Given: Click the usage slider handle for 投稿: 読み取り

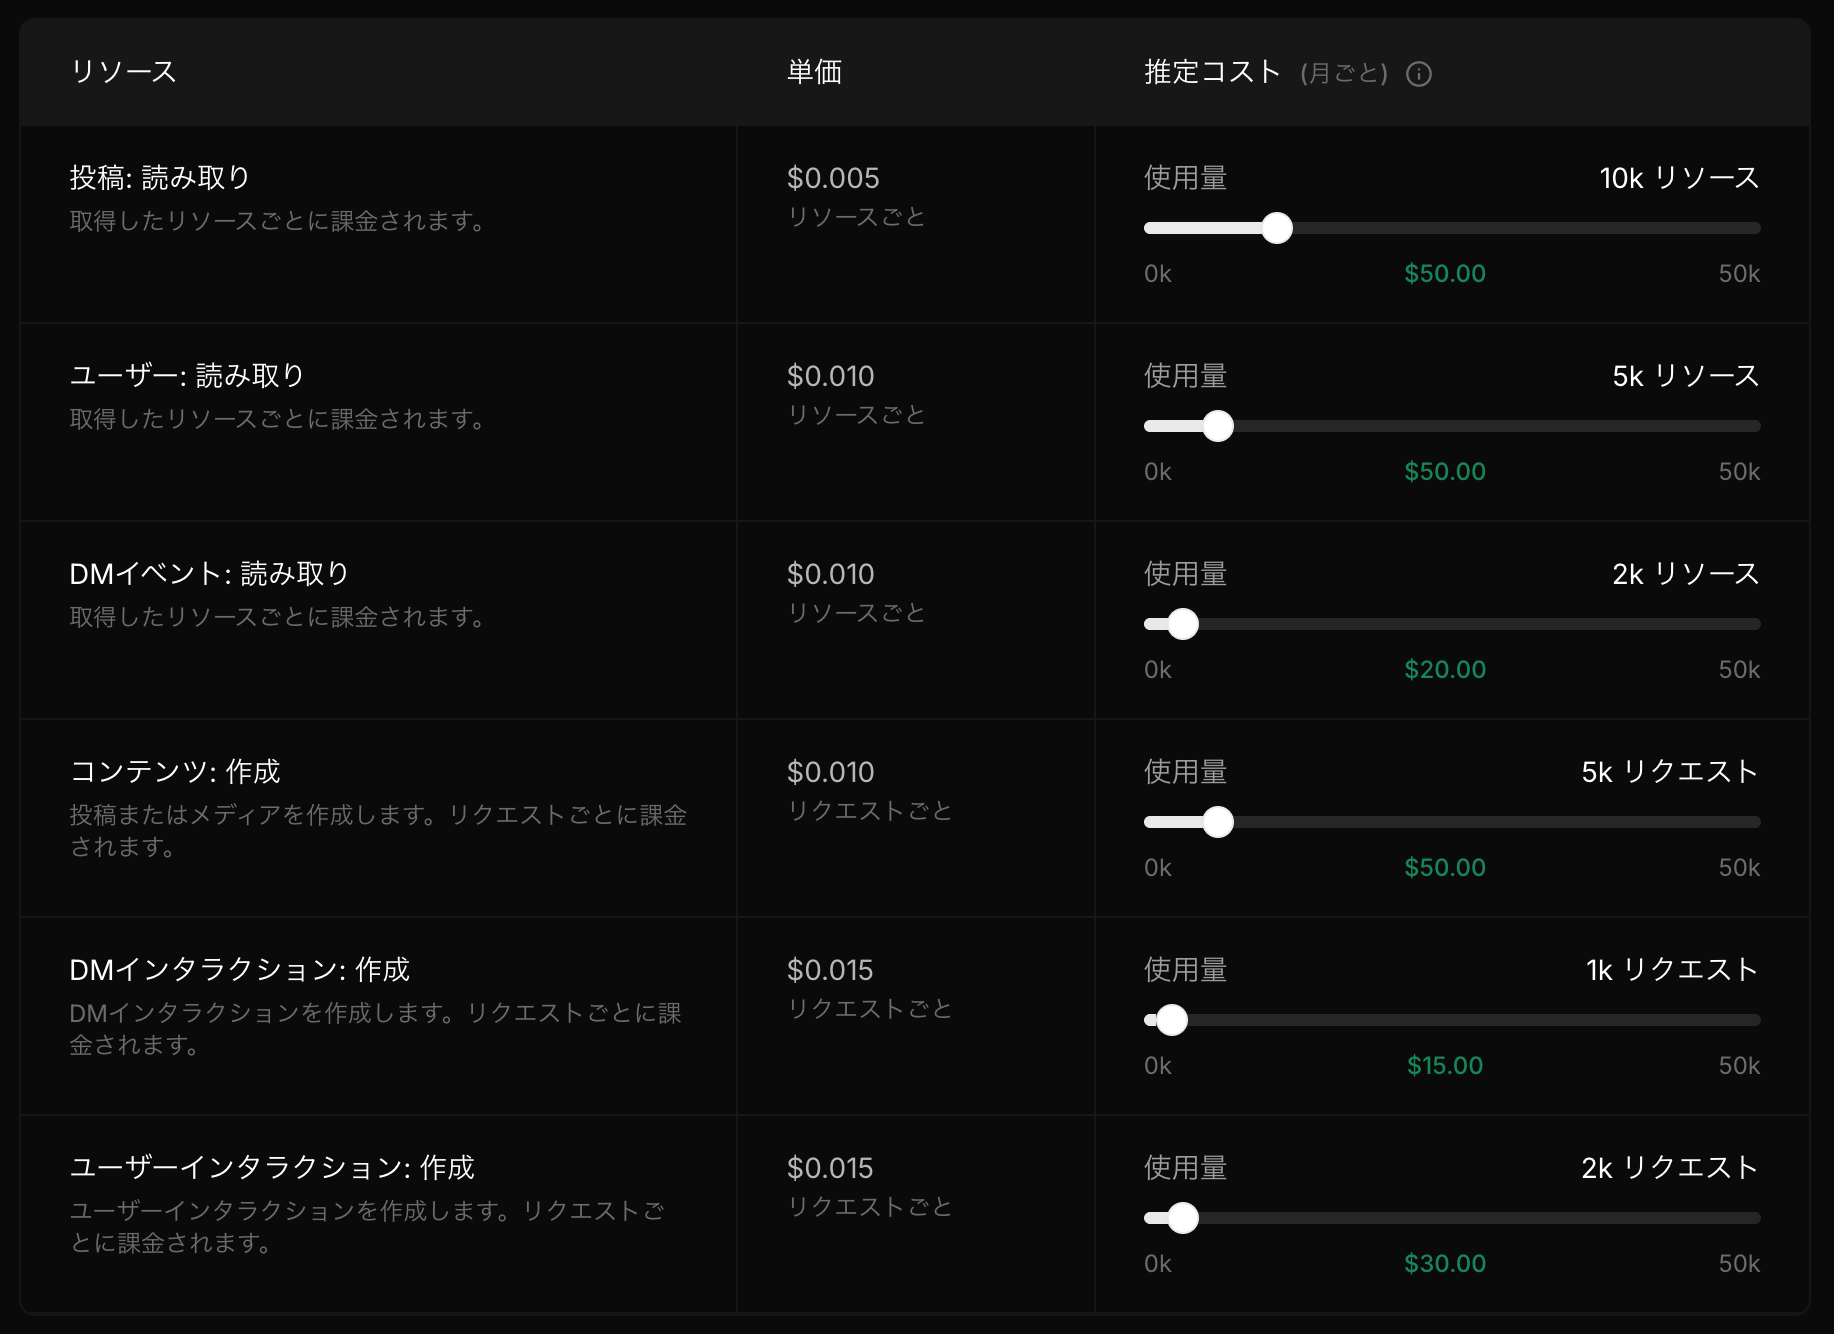Looking at the screenshot, I should (x=1277, y=228).
